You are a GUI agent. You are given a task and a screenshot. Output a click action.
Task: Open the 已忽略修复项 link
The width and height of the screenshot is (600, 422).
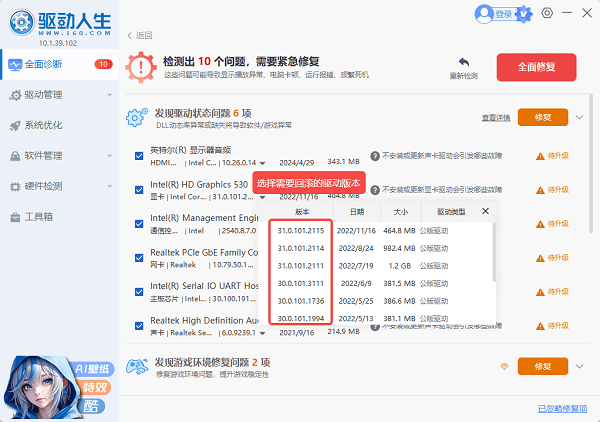pyautogui.click(x=562, y=409)
